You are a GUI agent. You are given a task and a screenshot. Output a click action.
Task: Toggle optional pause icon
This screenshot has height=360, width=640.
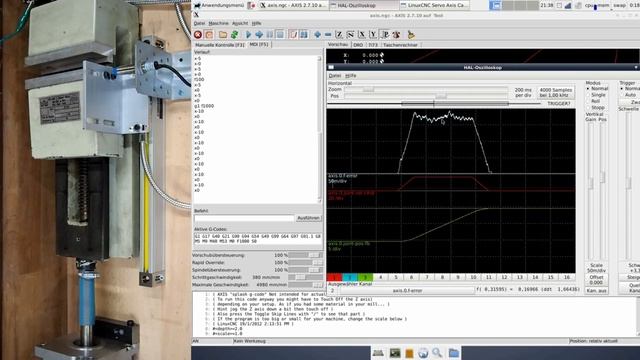pyautogui.click(x=304, y=35)
